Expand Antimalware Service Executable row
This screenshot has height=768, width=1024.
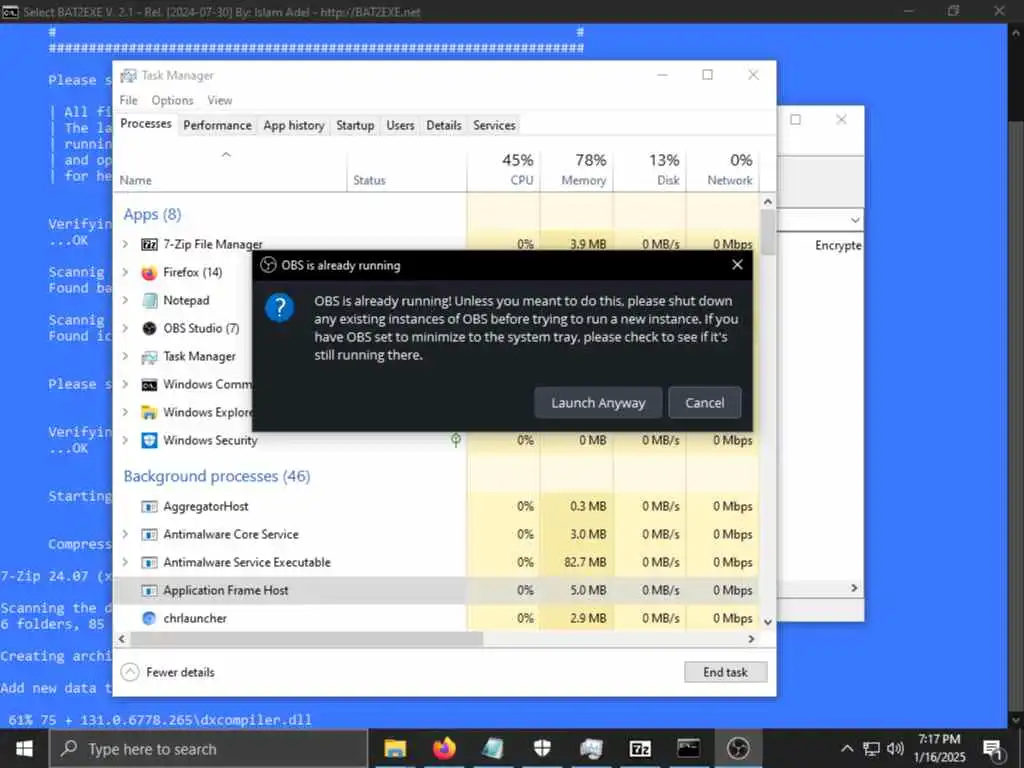coord(125,562)
